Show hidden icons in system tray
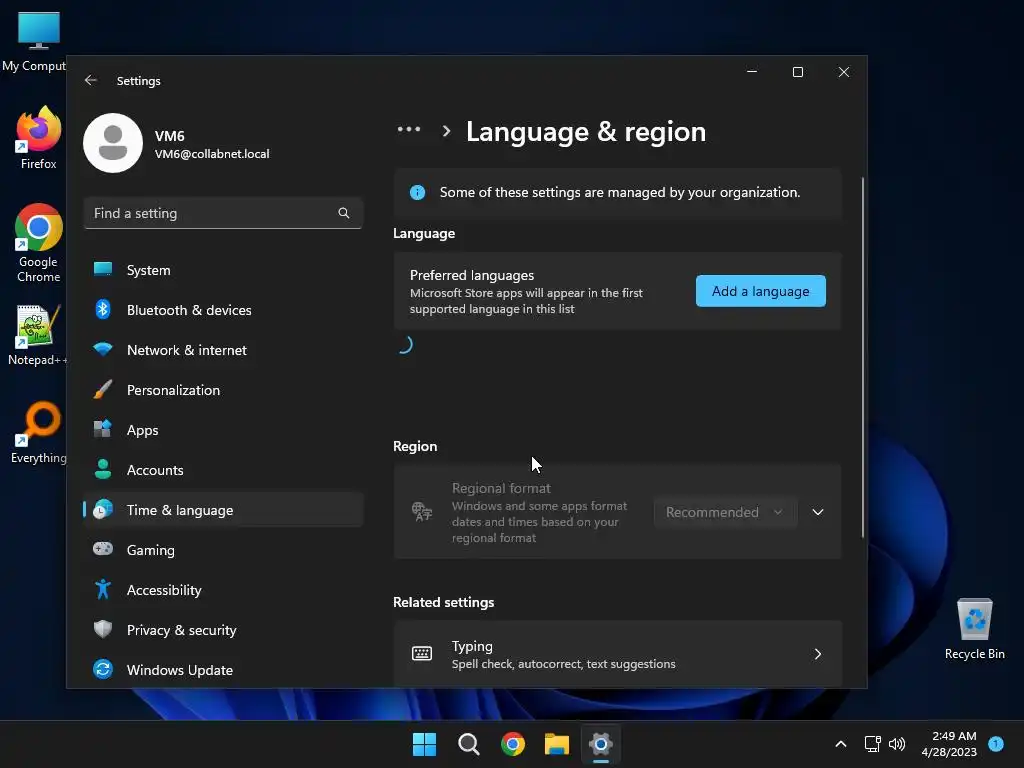 coord(841,744)
